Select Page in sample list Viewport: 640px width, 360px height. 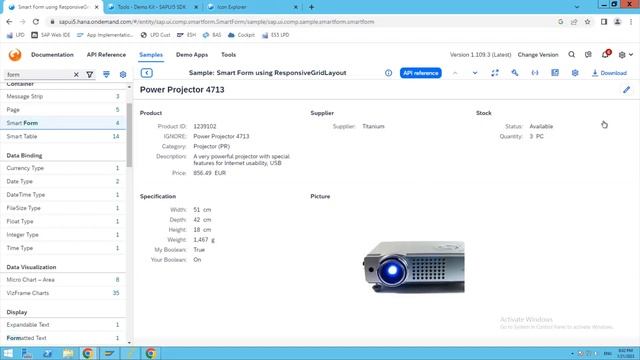pos(63,110)
